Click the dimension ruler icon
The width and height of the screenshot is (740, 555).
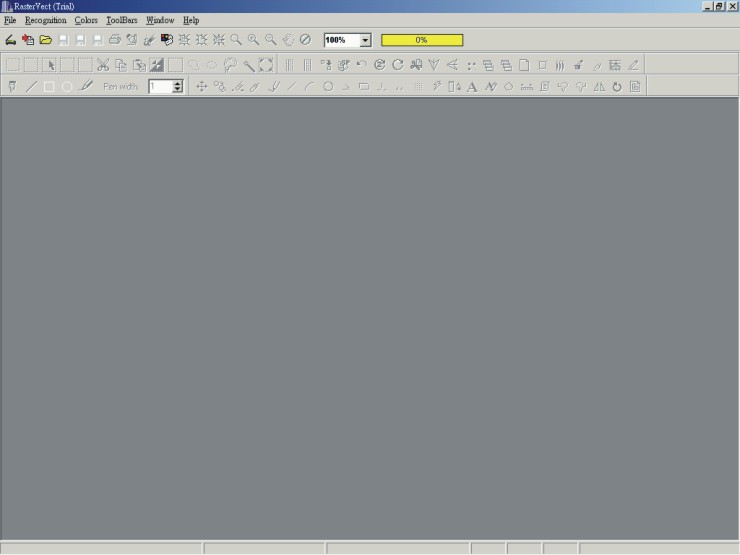pyautogui.click(x=527, y=87)
